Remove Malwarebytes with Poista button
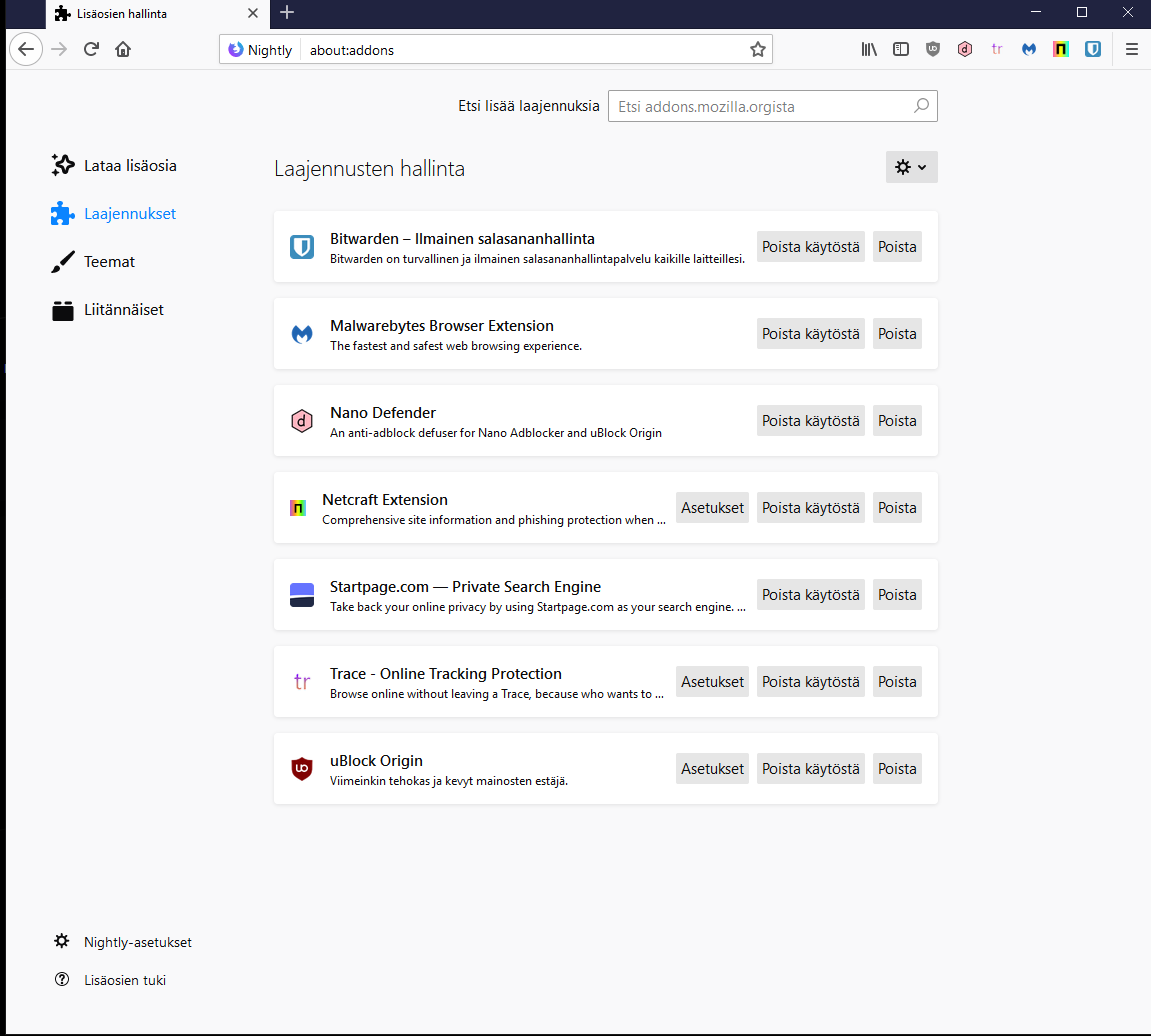The height and width of the screenshot is (1036, 1151). tap(897, 334)
